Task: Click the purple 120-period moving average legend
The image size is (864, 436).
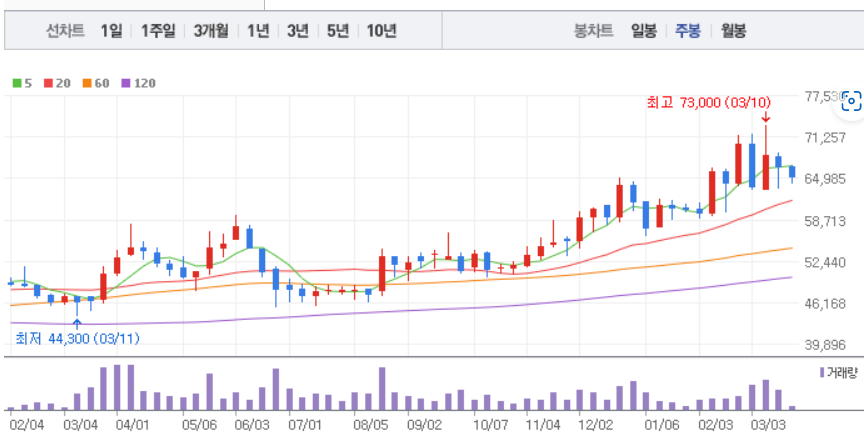Action: point(138,83)
